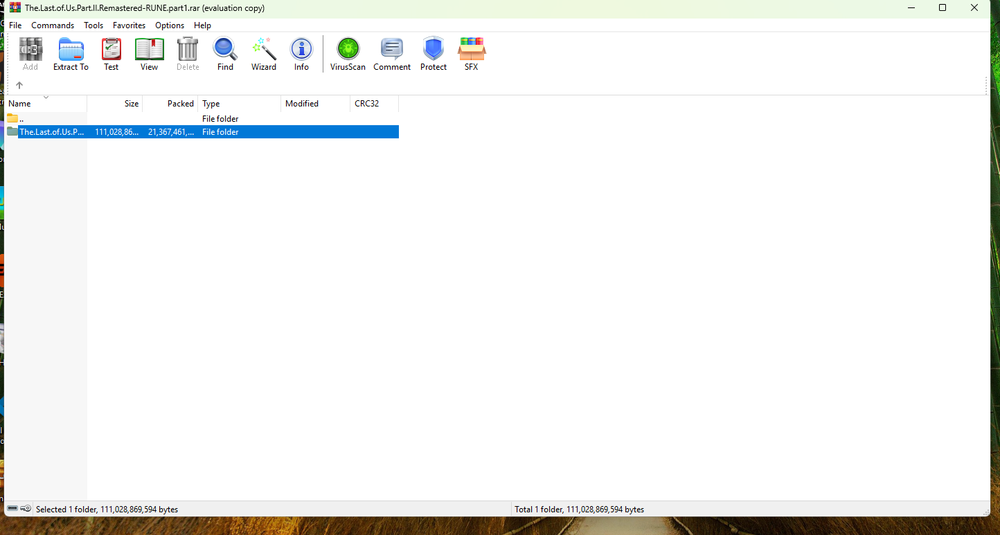1000x535 pixels.
Task: Click the 21,367,461,... packed cell
Action: [172, 132]
